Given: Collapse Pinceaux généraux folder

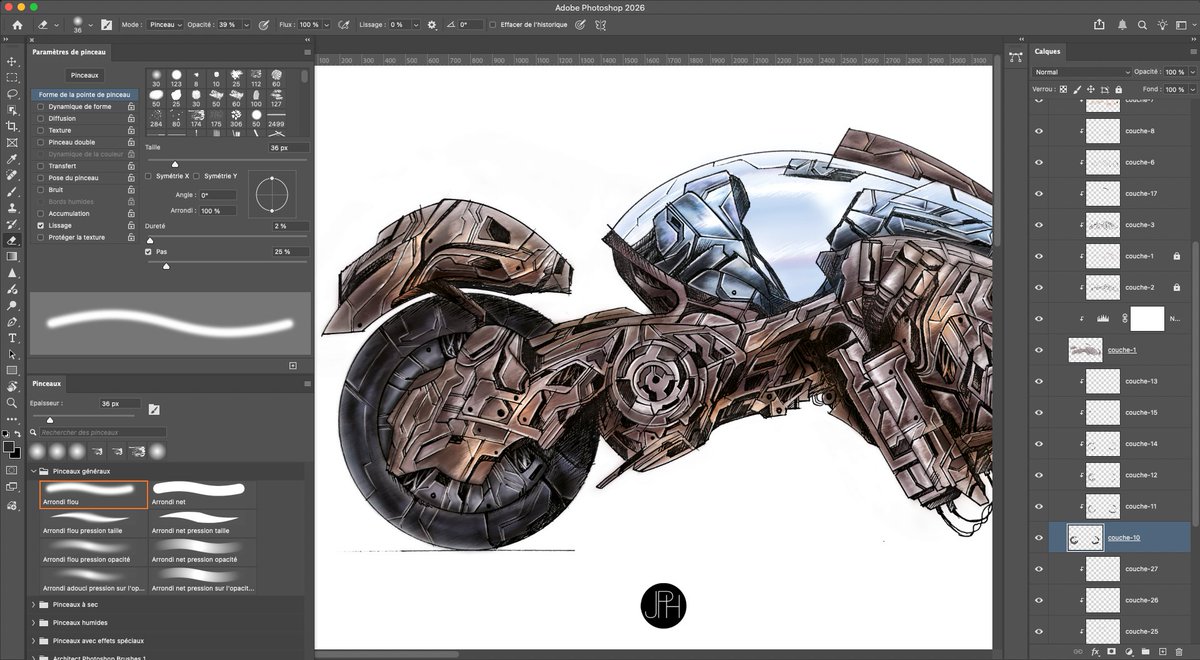Looking at the screenshot, I should coord(33,470).
